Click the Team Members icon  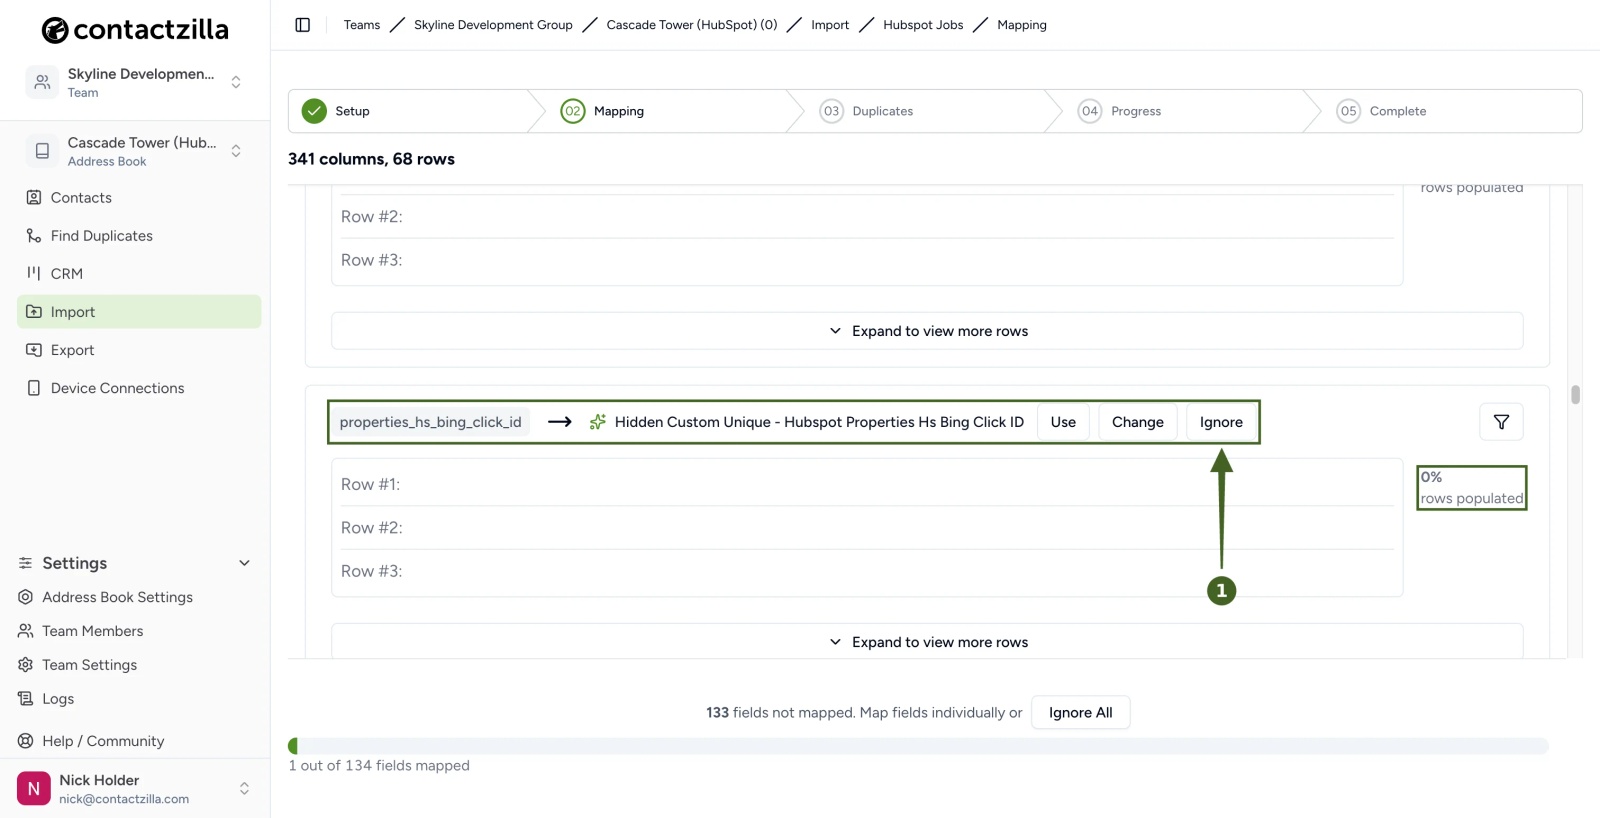pos(26,631)
